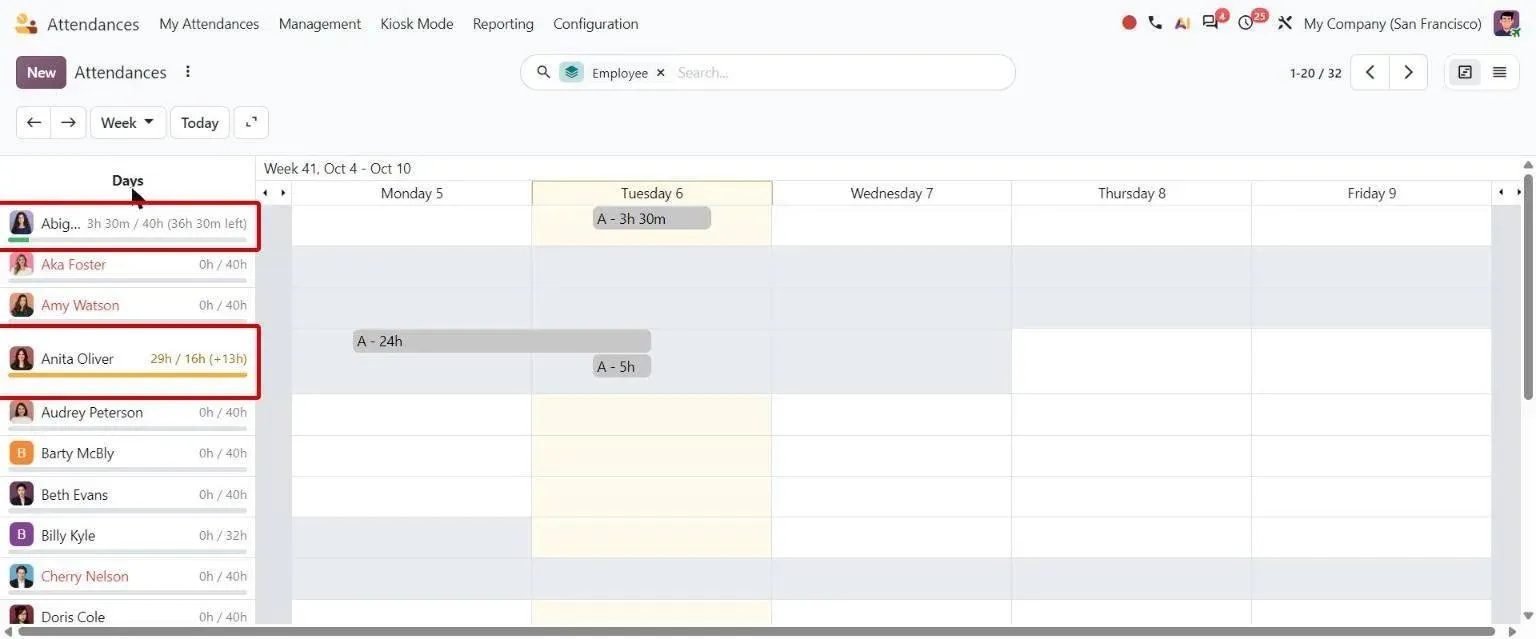Toggle expand rows button
The width and height of the screenshot is (1536, 639).
pyautogui.click(x=251, y=122)
